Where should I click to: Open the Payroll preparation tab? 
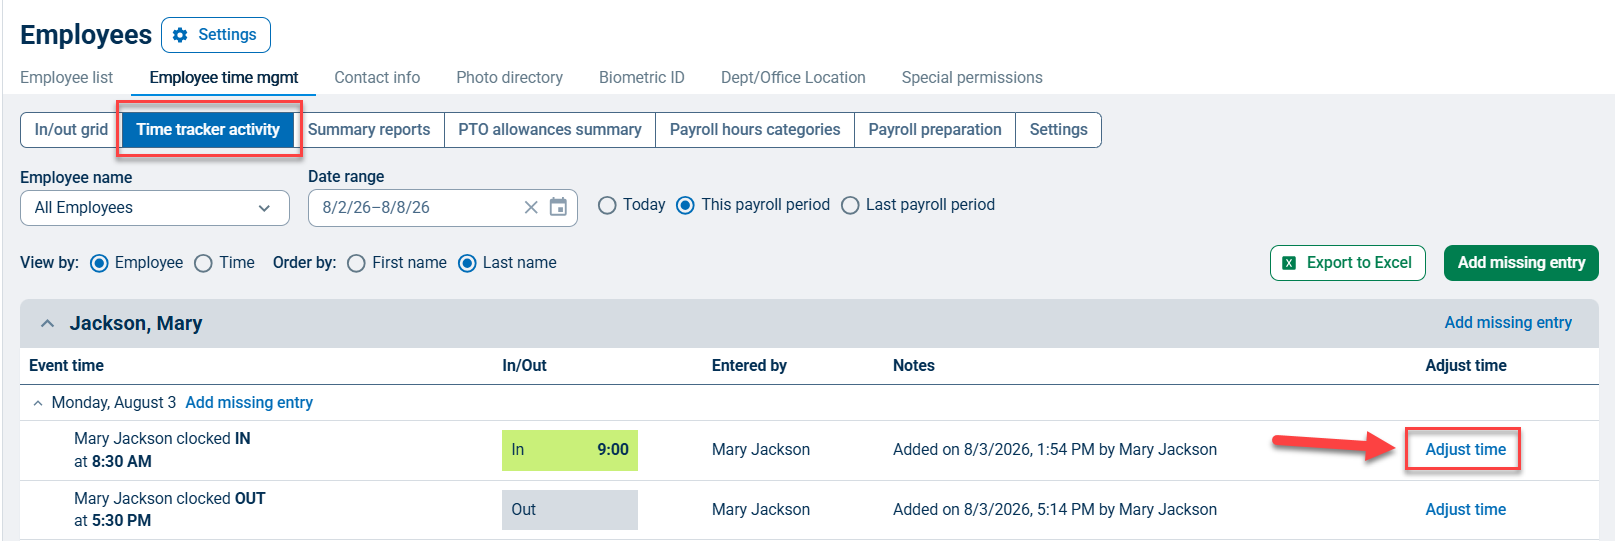point(935,130)
